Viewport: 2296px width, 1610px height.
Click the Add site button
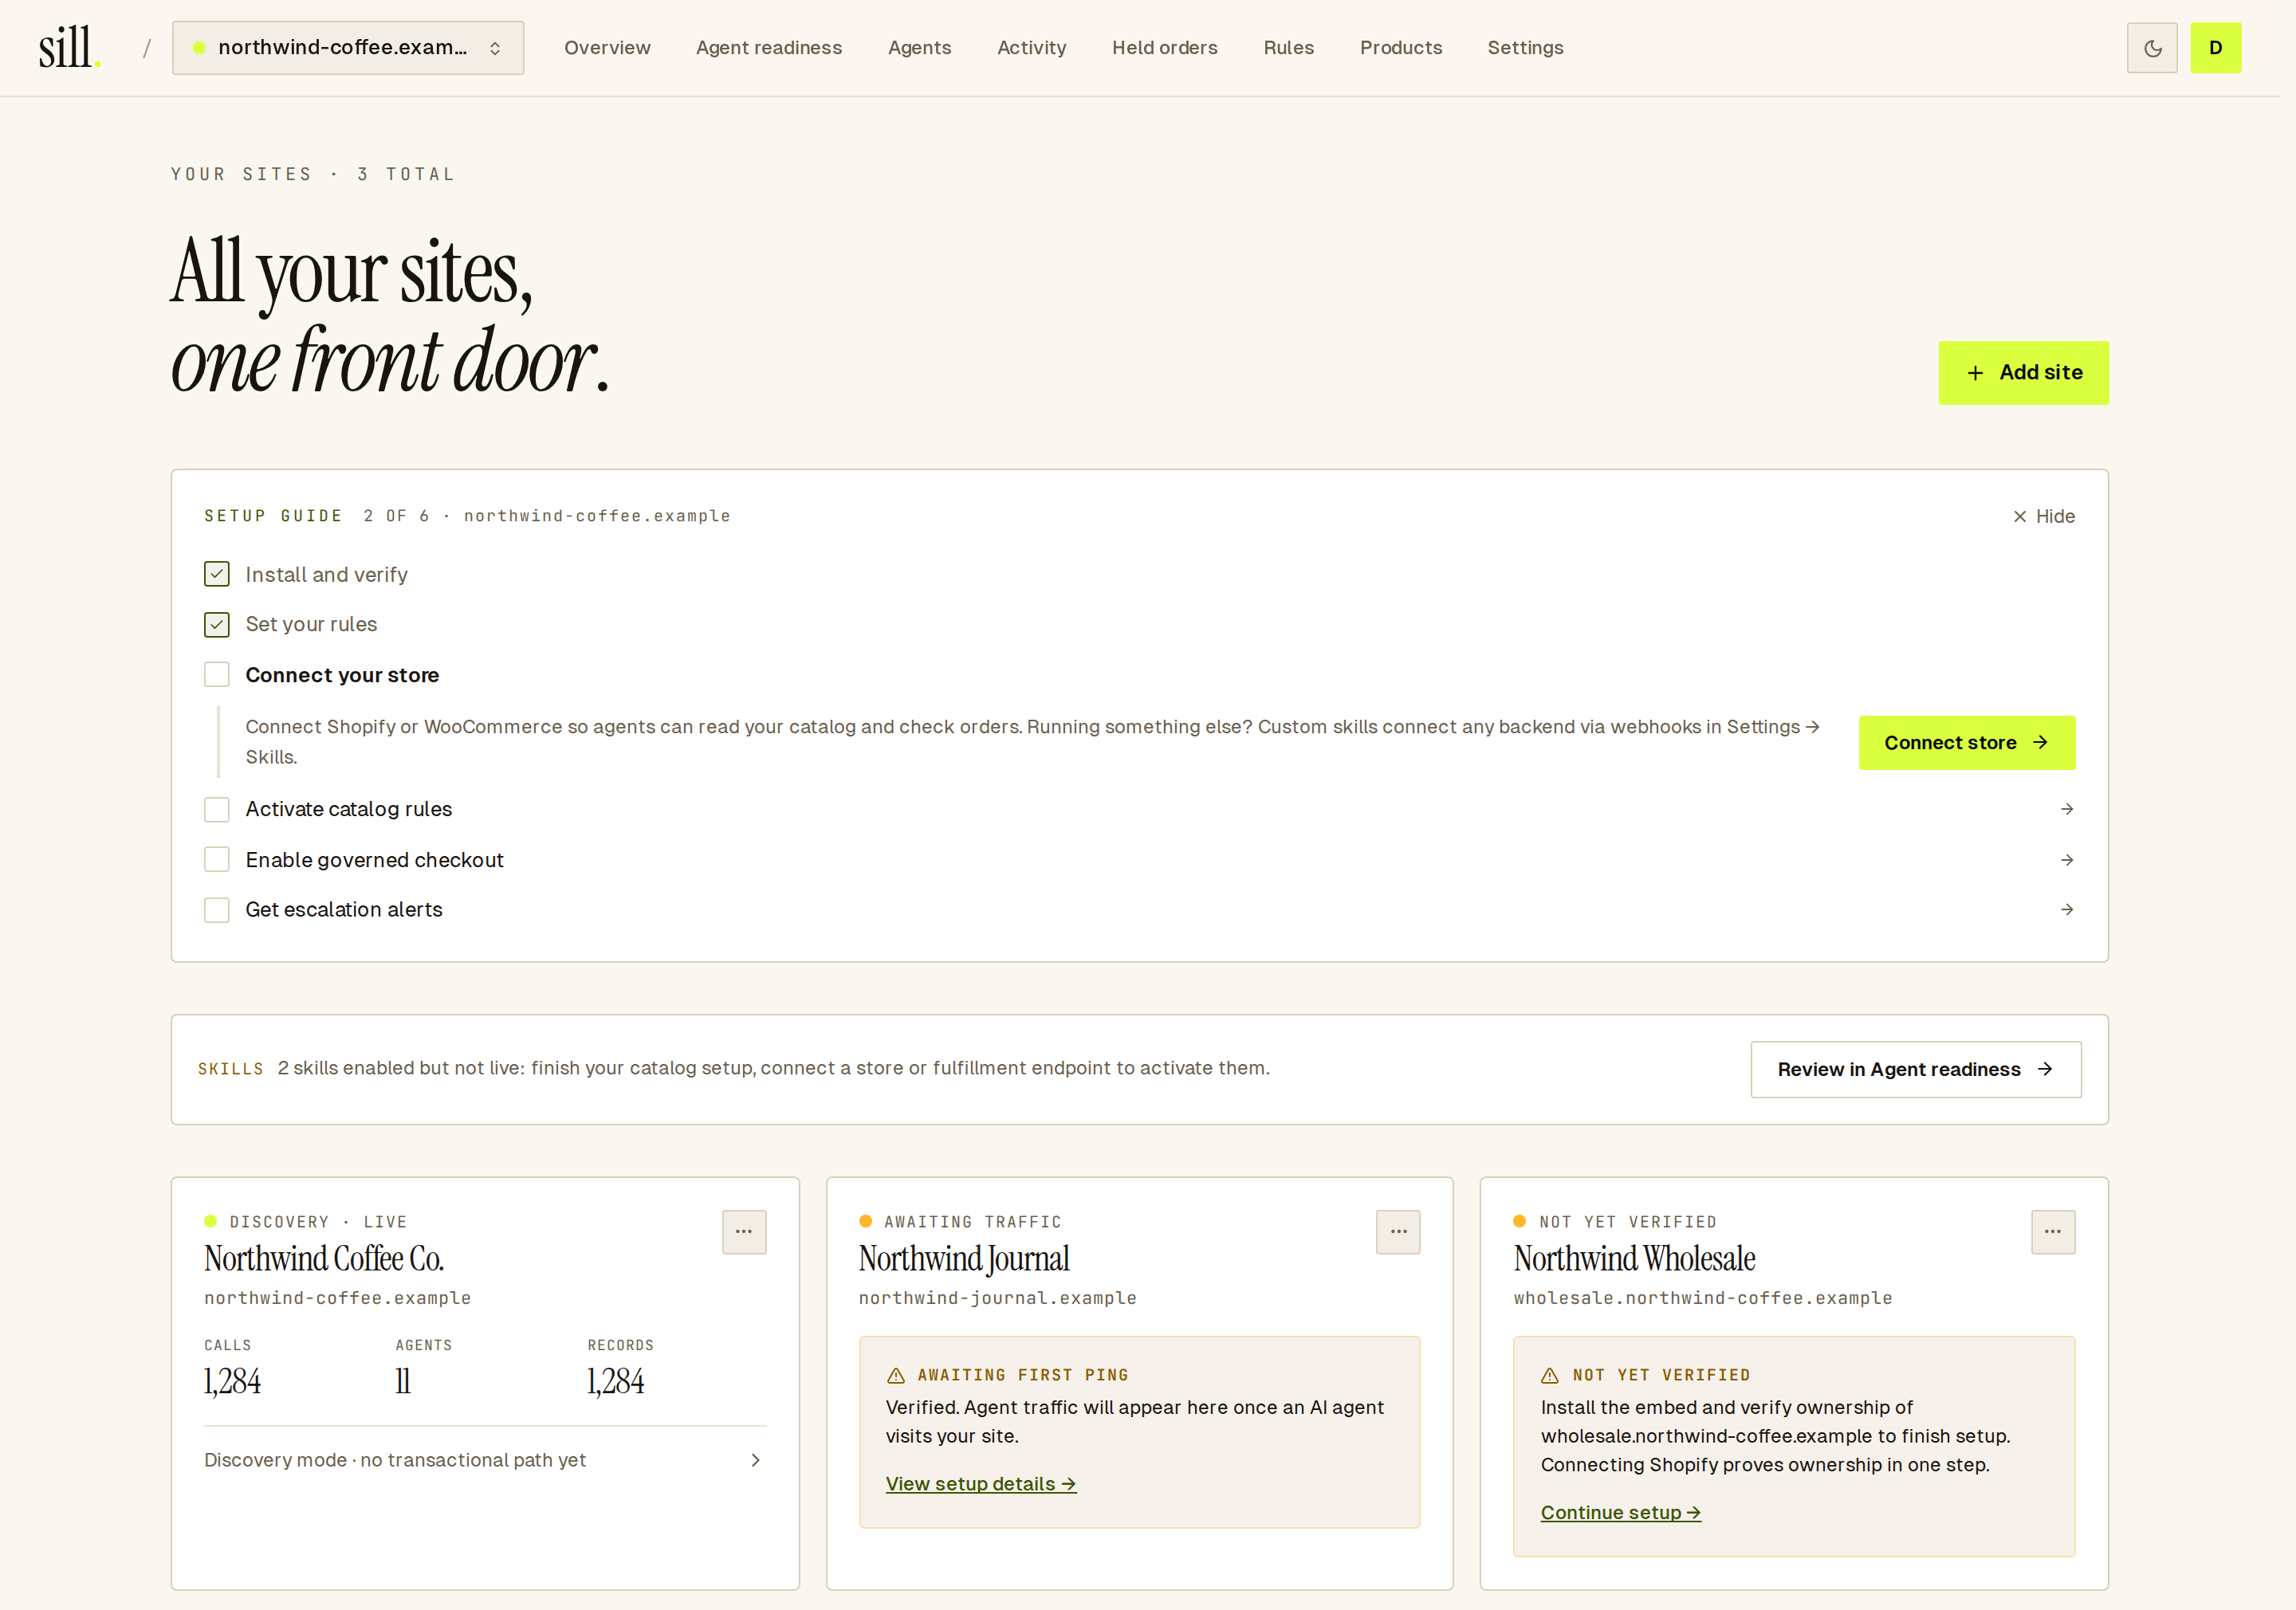click(2023, 373)
